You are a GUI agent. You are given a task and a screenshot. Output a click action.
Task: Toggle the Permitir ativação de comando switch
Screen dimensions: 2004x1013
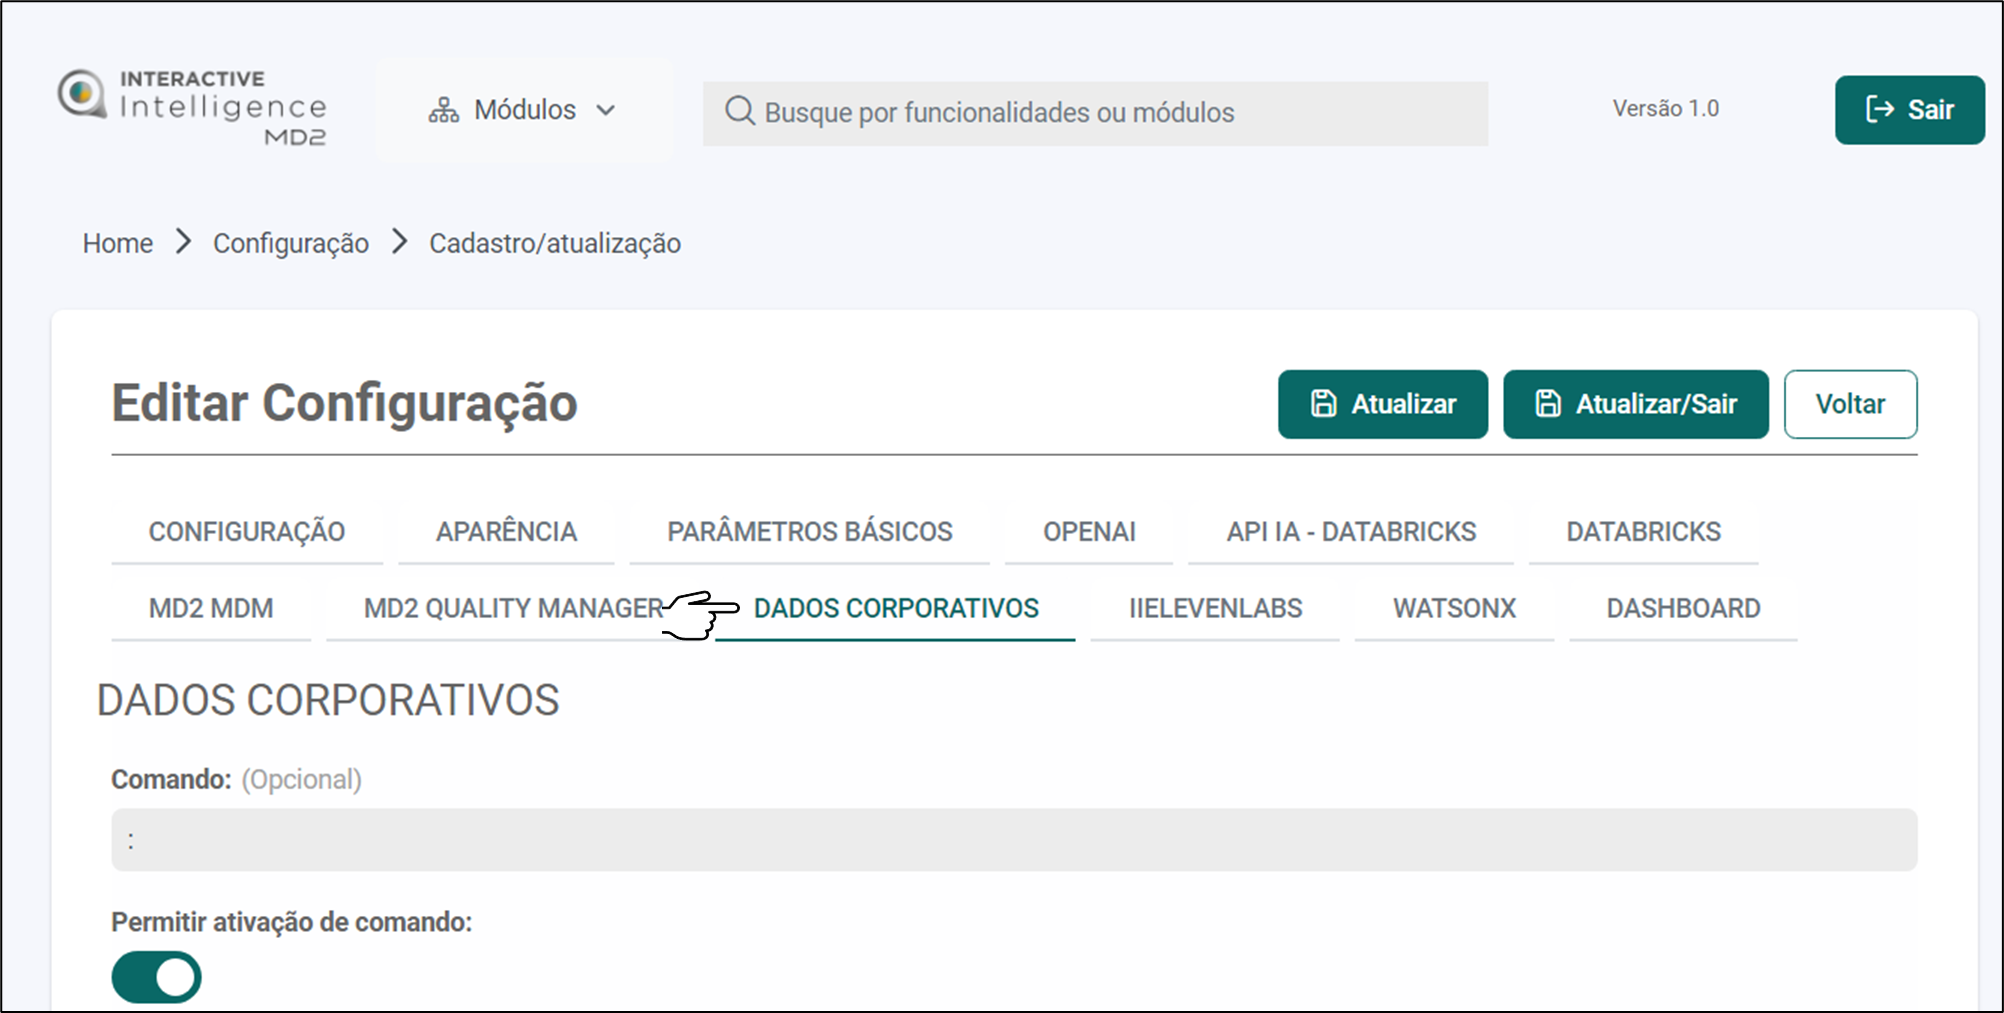coord(157,977)
